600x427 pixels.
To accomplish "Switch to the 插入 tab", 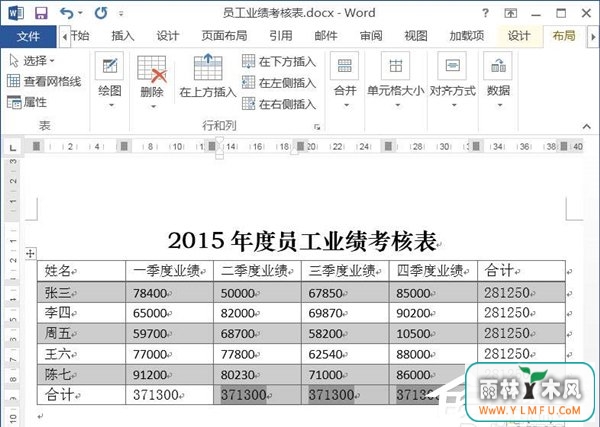I will pyautogui.click(x=122, y=36).
